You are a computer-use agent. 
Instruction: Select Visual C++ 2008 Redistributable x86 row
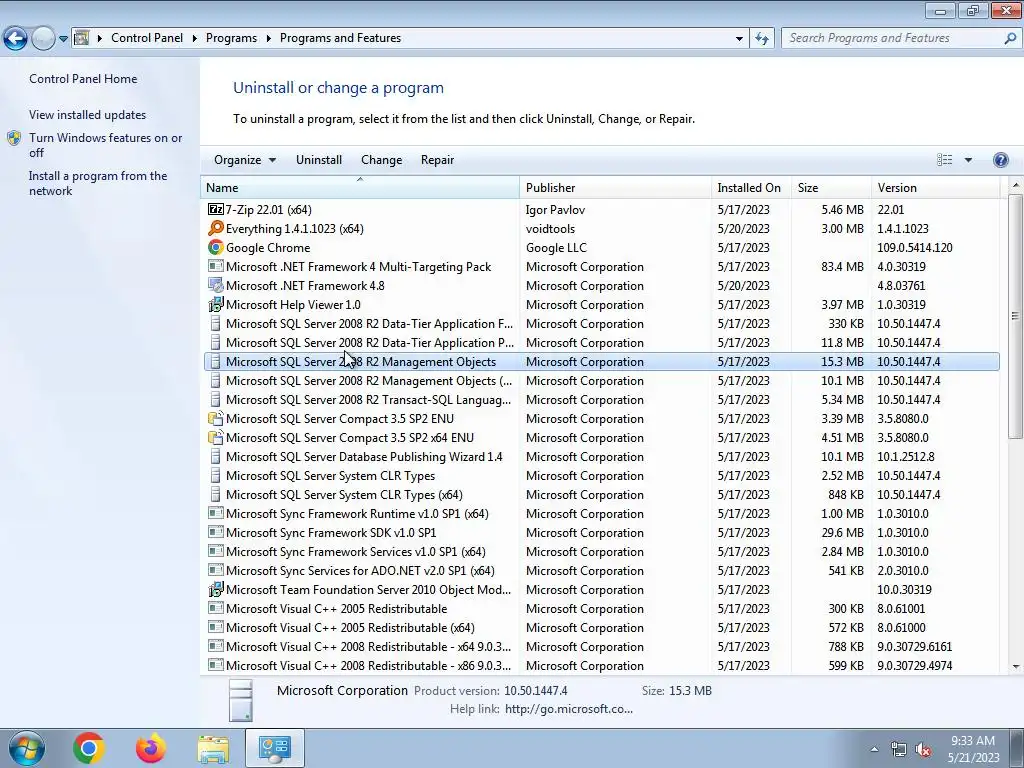tap(601, 665)
